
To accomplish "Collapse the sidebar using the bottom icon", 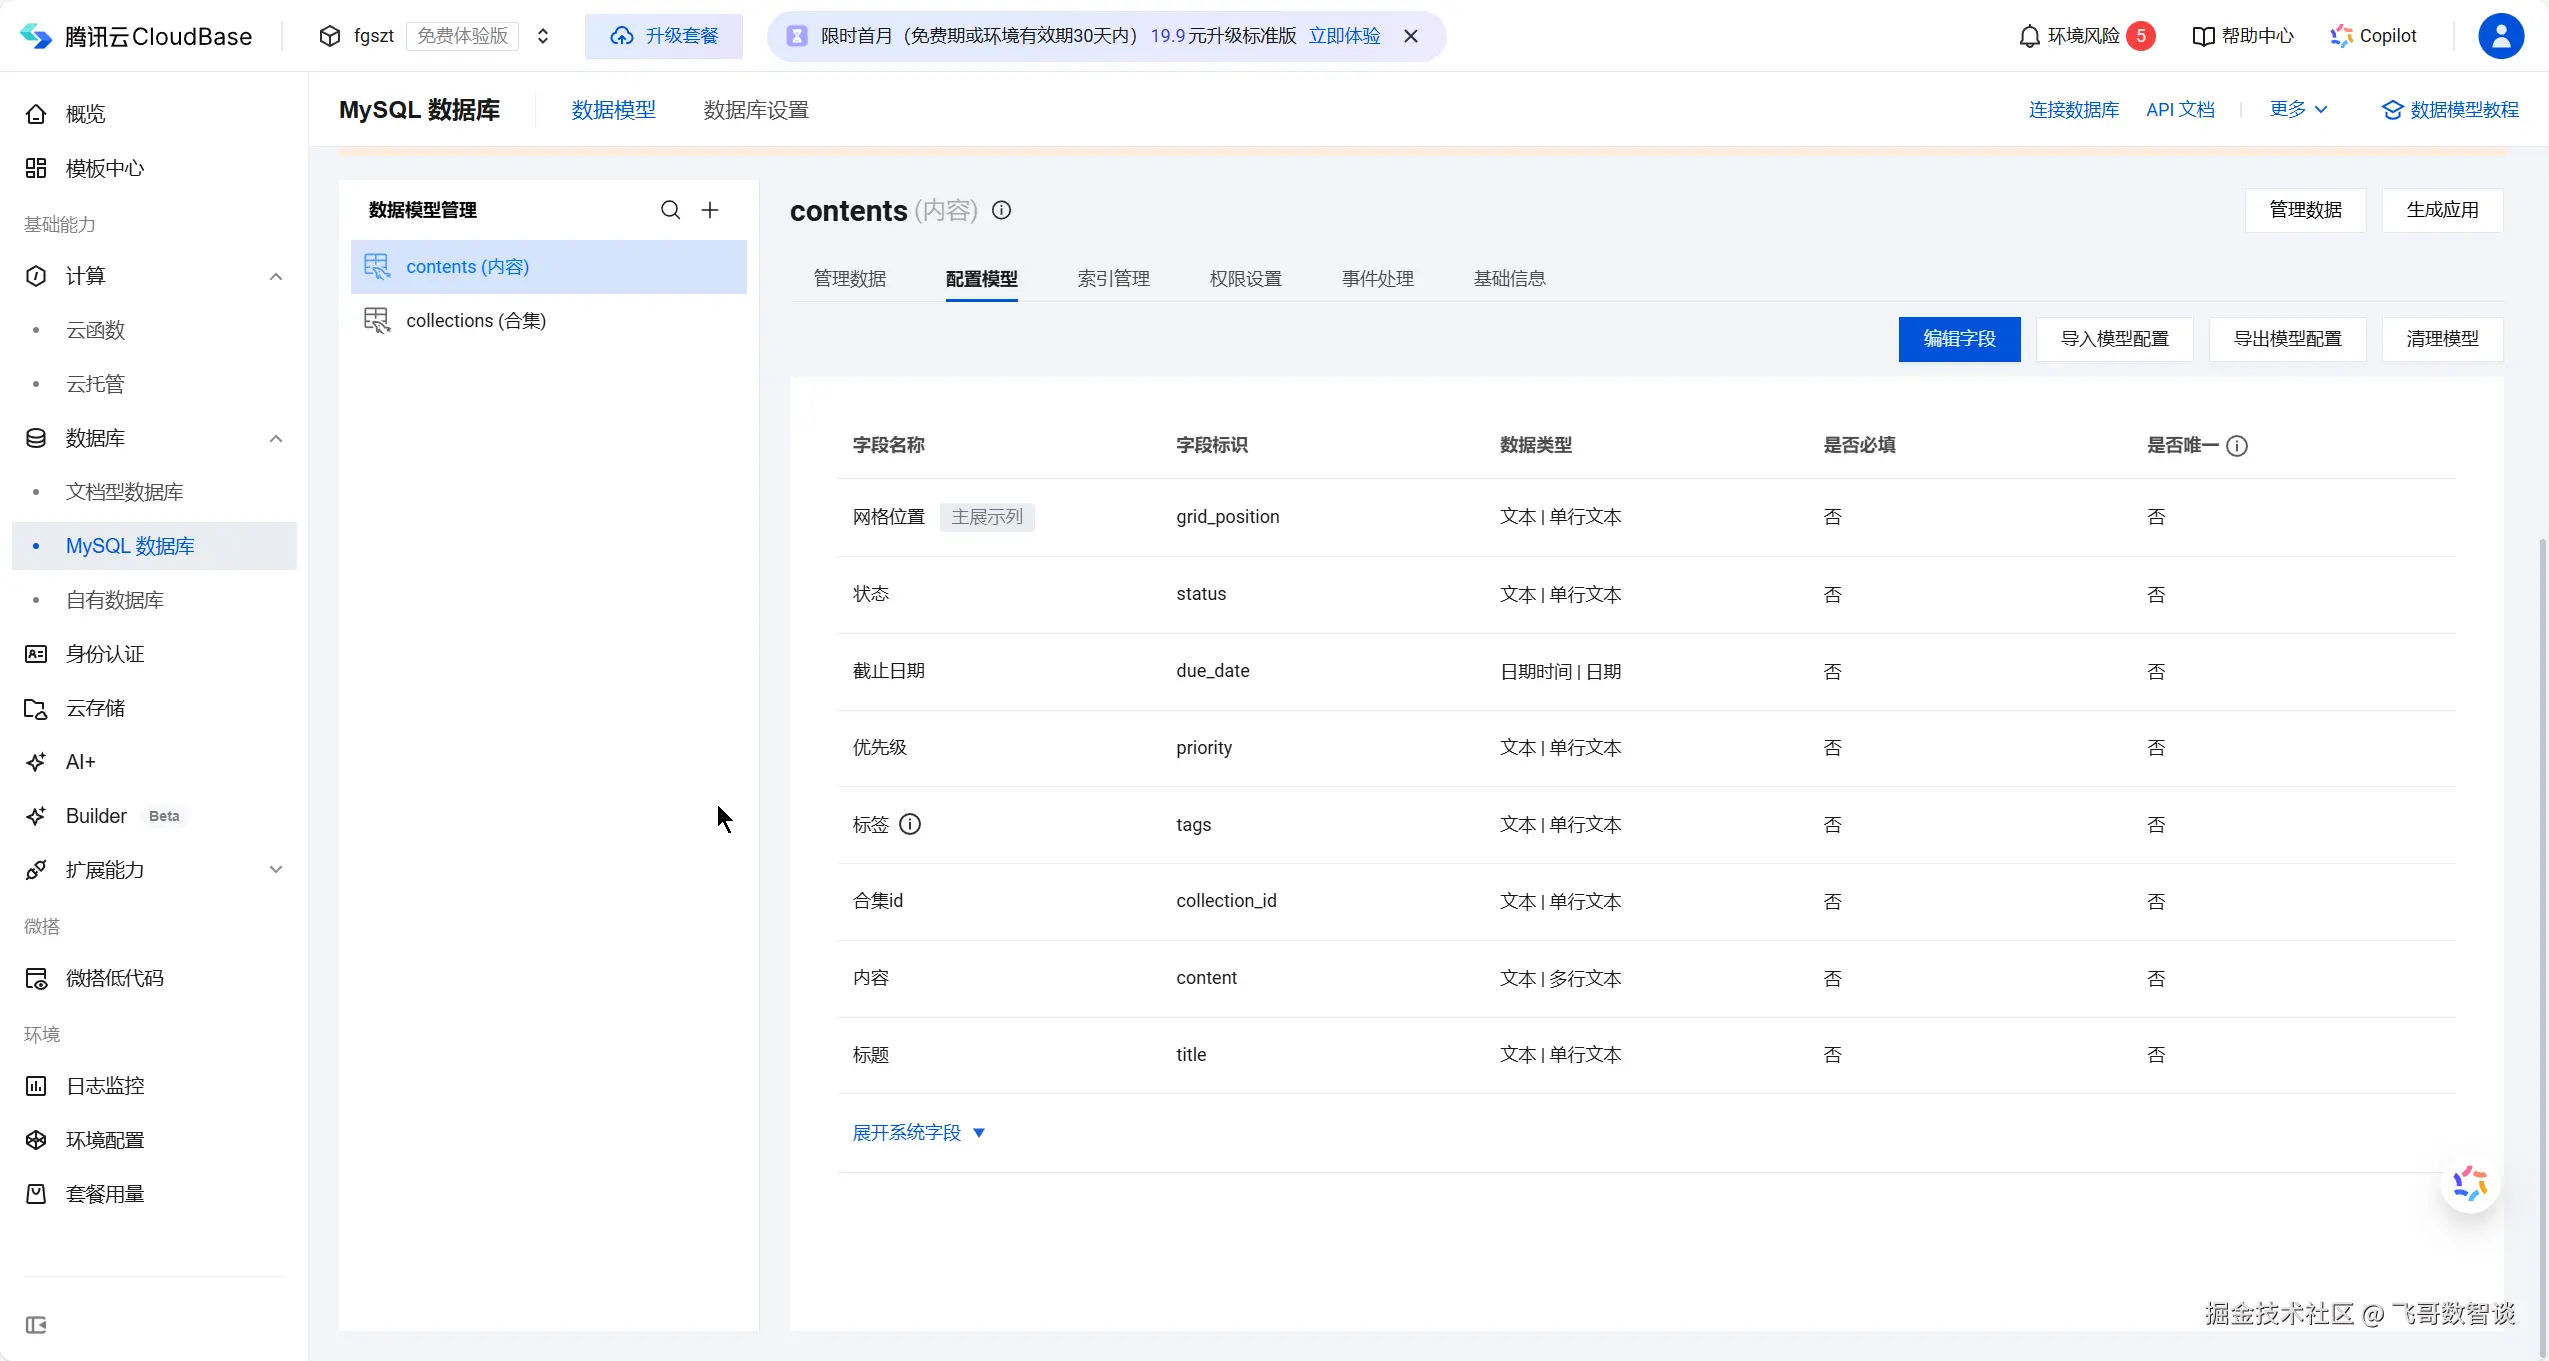I will pyautogui.click(x=36, y=1325).
